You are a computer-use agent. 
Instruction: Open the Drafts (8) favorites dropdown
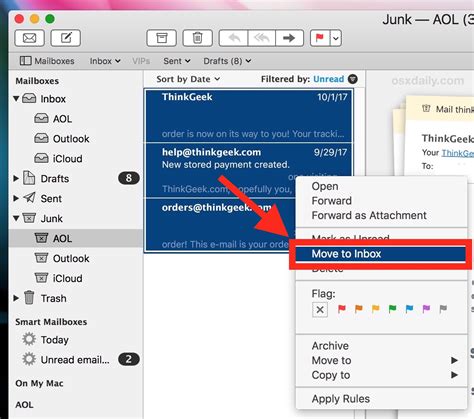(x=227, y=61)
